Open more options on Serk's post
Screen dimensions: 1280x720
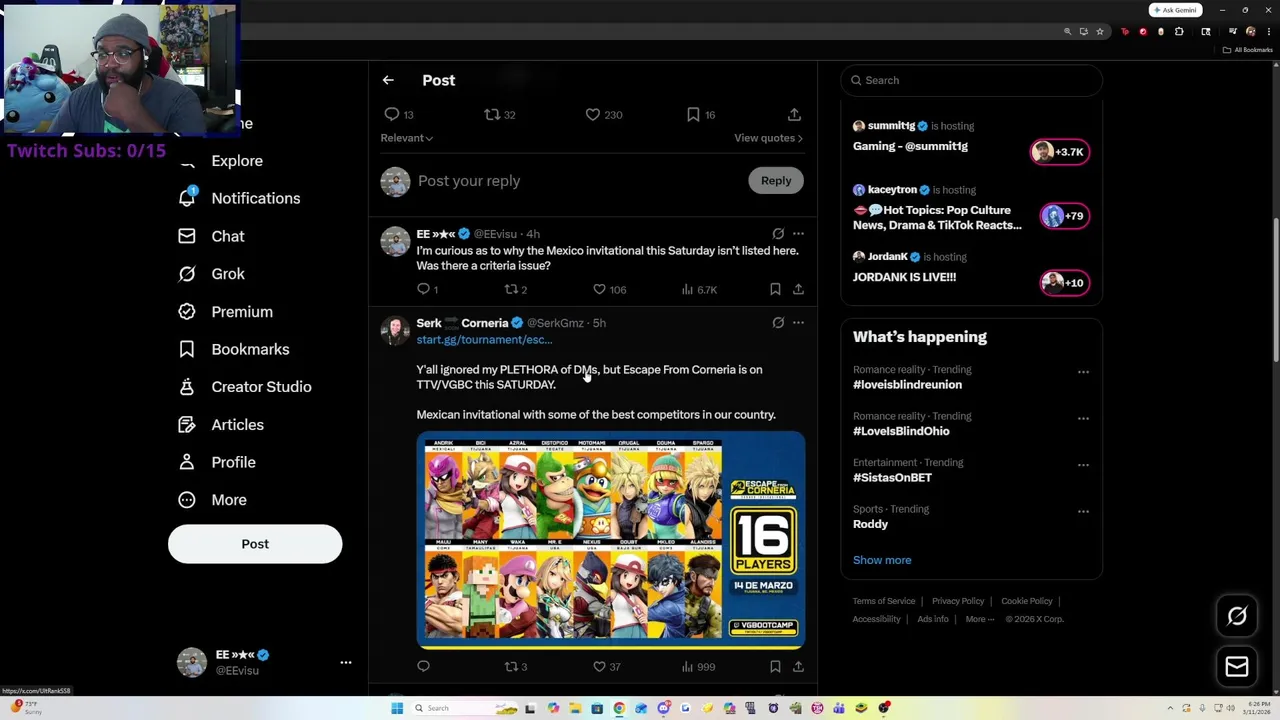click(798, 323)
